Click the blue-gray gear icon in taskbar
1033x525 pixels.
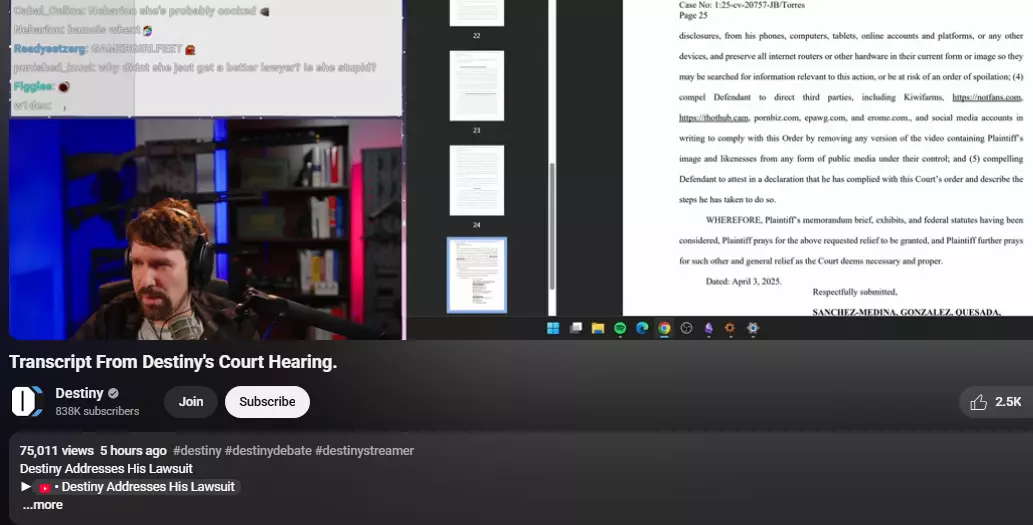pos(752,328)
